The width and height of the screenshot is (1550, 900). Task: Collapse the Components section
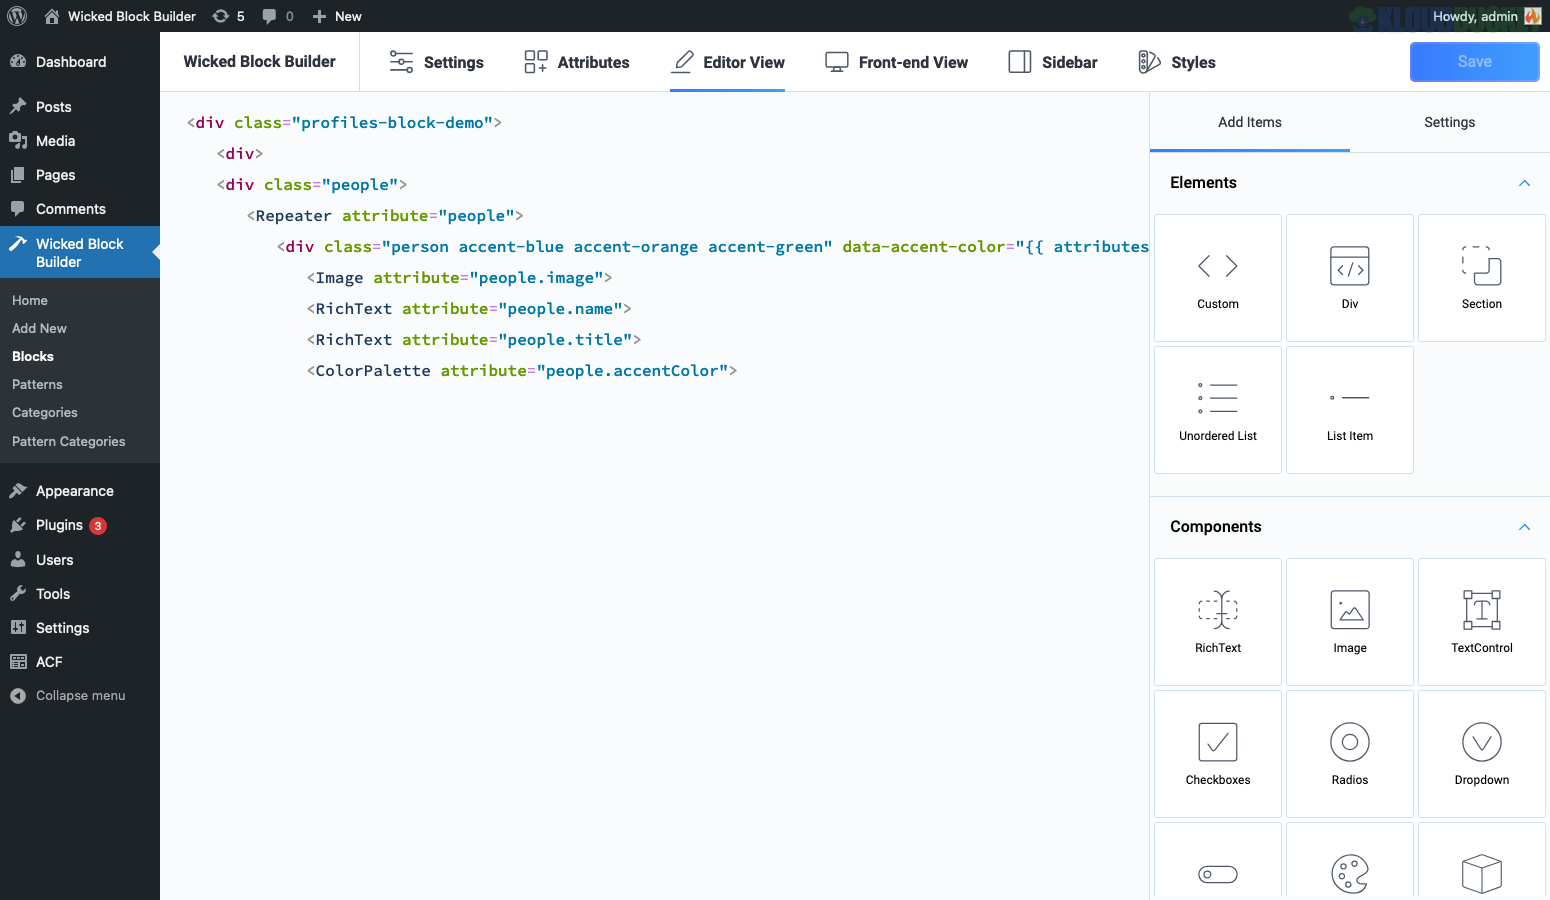click(x=1524, y=527)
